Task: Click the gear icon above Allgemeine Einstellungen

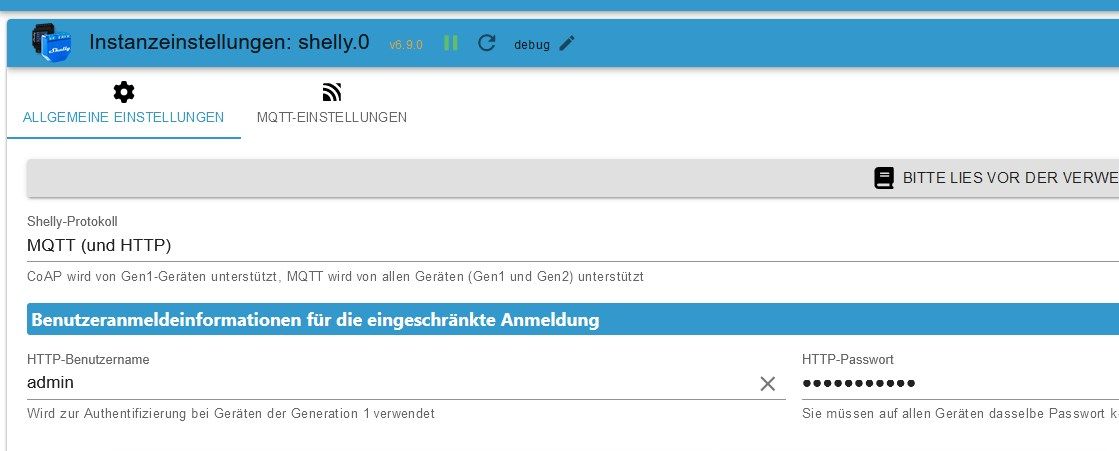Action: coord(123,92)
